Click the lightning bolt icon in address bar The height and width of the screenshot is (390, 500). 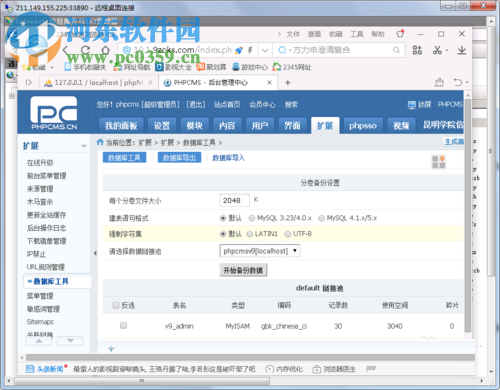point(250,50)
